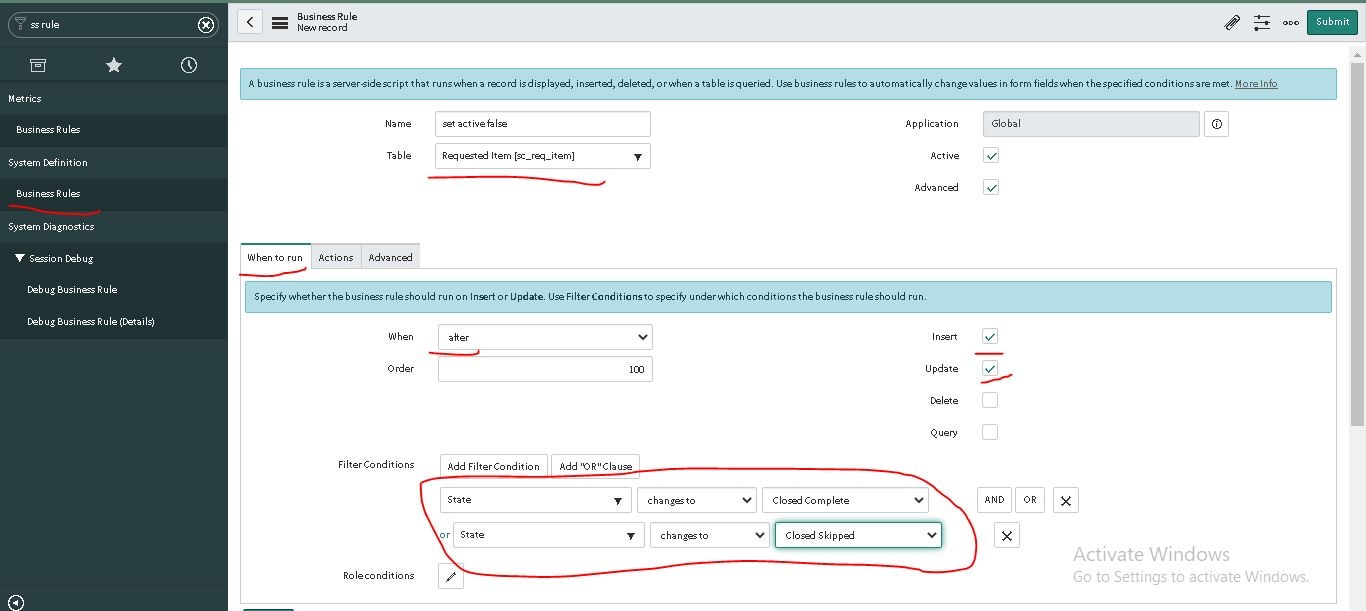
Task: Select Debug Business Rule in the sidebar
Action: (70, 289)
